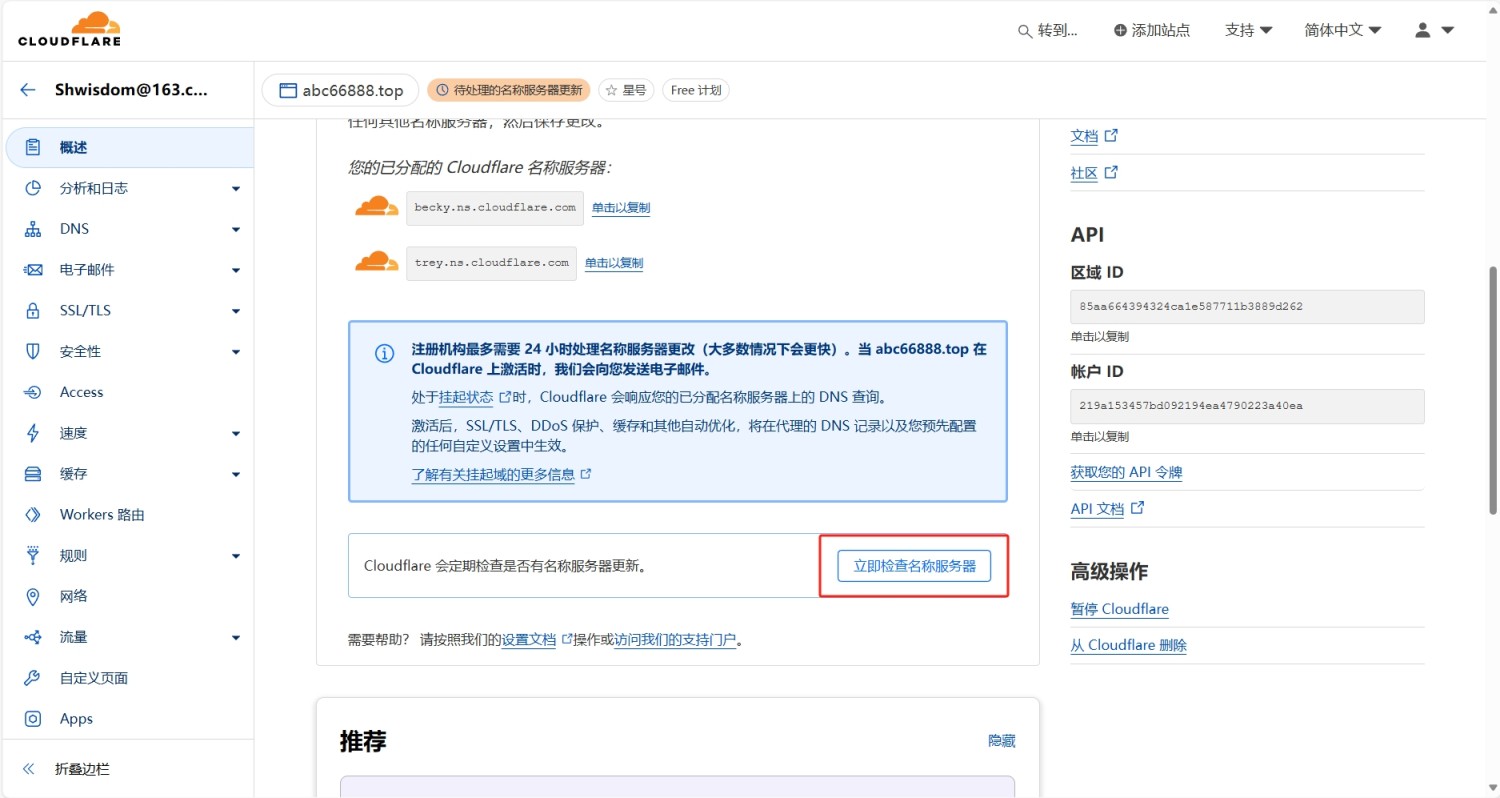Expand the DNS sidebar section arrow
Viewport: 1500px width, 798px height.
coord(236,230)
